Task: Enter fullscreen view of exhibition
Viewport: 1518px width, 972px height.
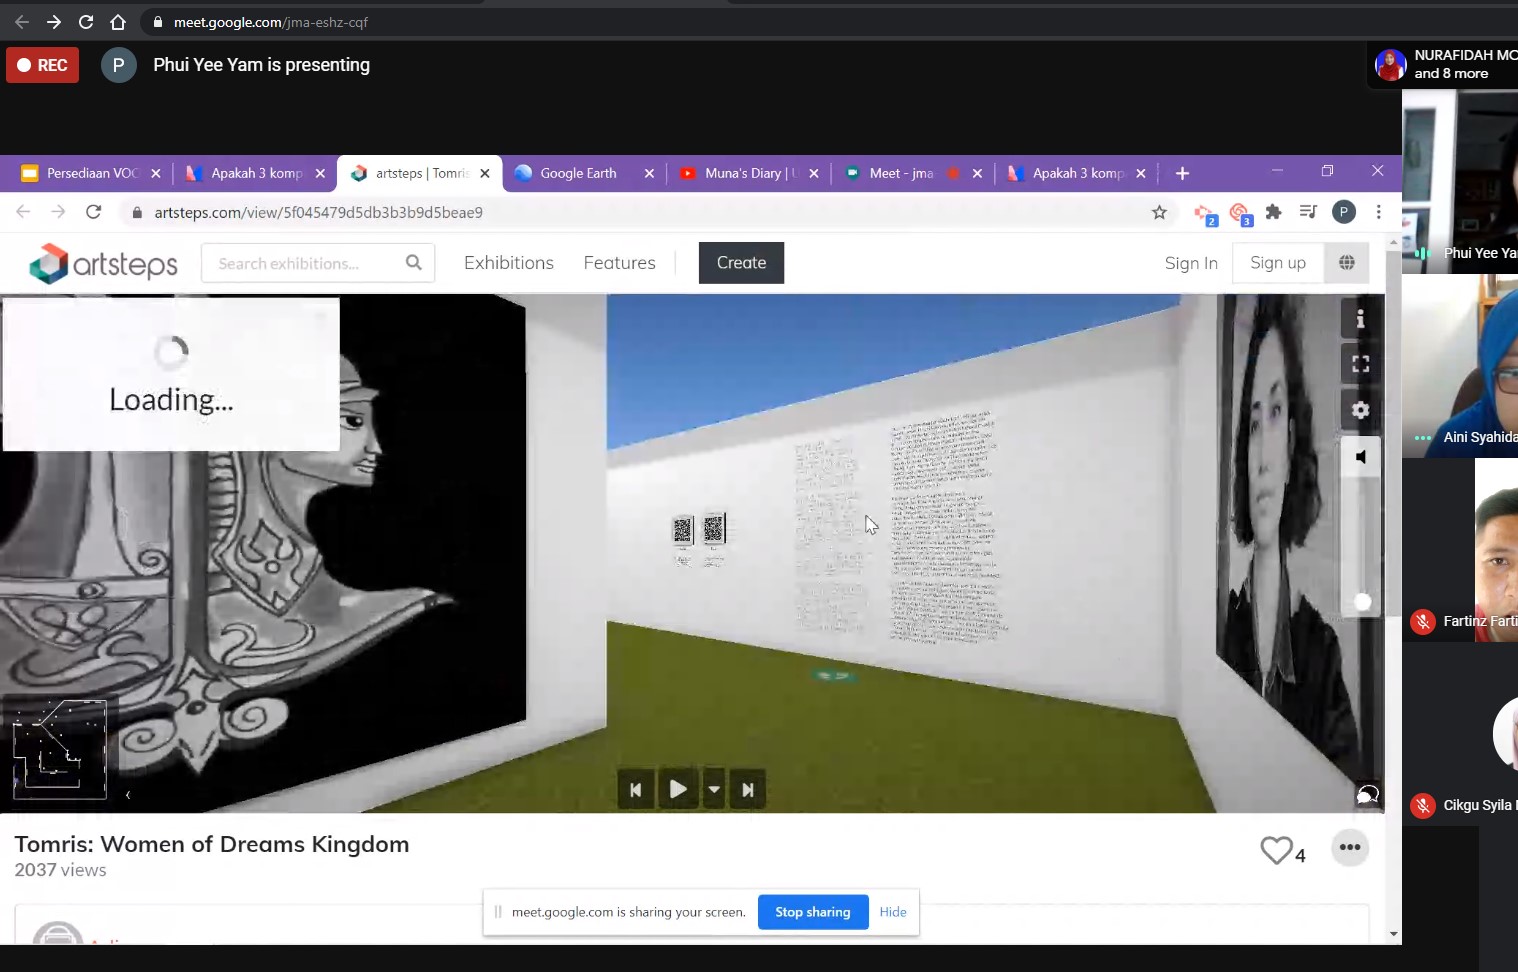Action: tap(1360, 364)
